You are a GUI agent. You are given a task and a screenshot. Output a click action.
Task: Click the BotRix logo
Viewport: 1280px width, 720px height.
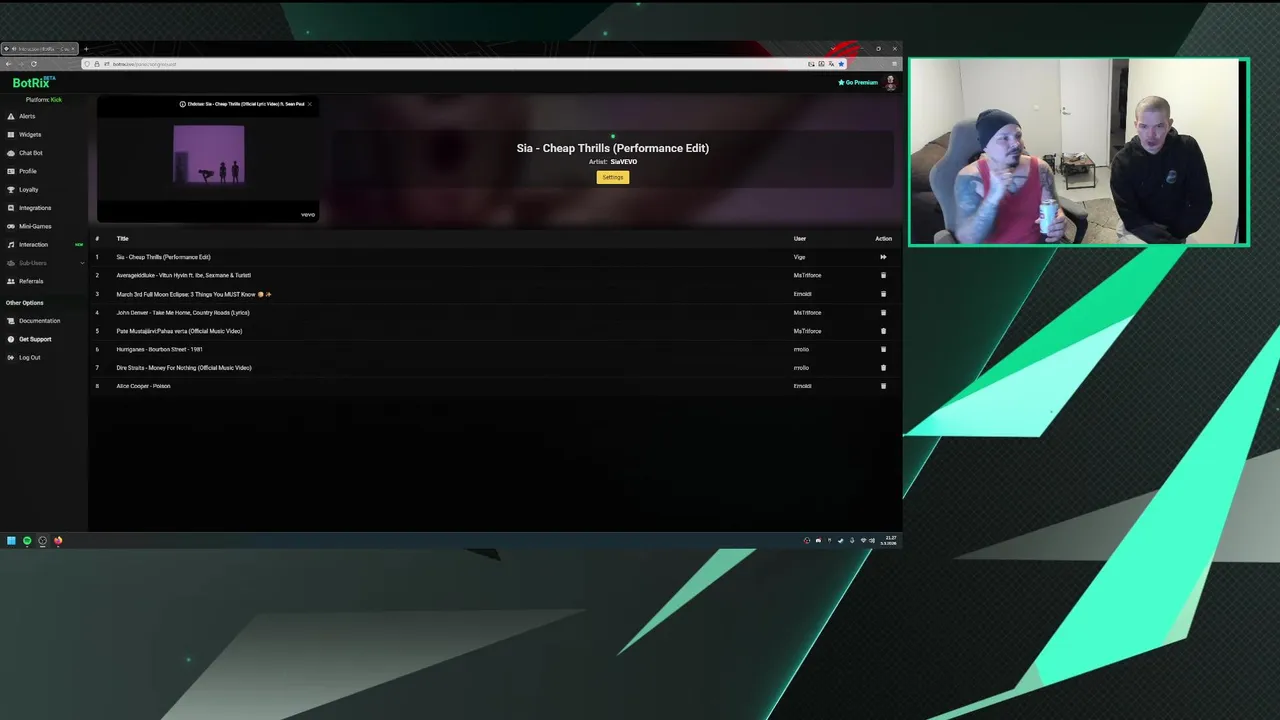point(33,83)
